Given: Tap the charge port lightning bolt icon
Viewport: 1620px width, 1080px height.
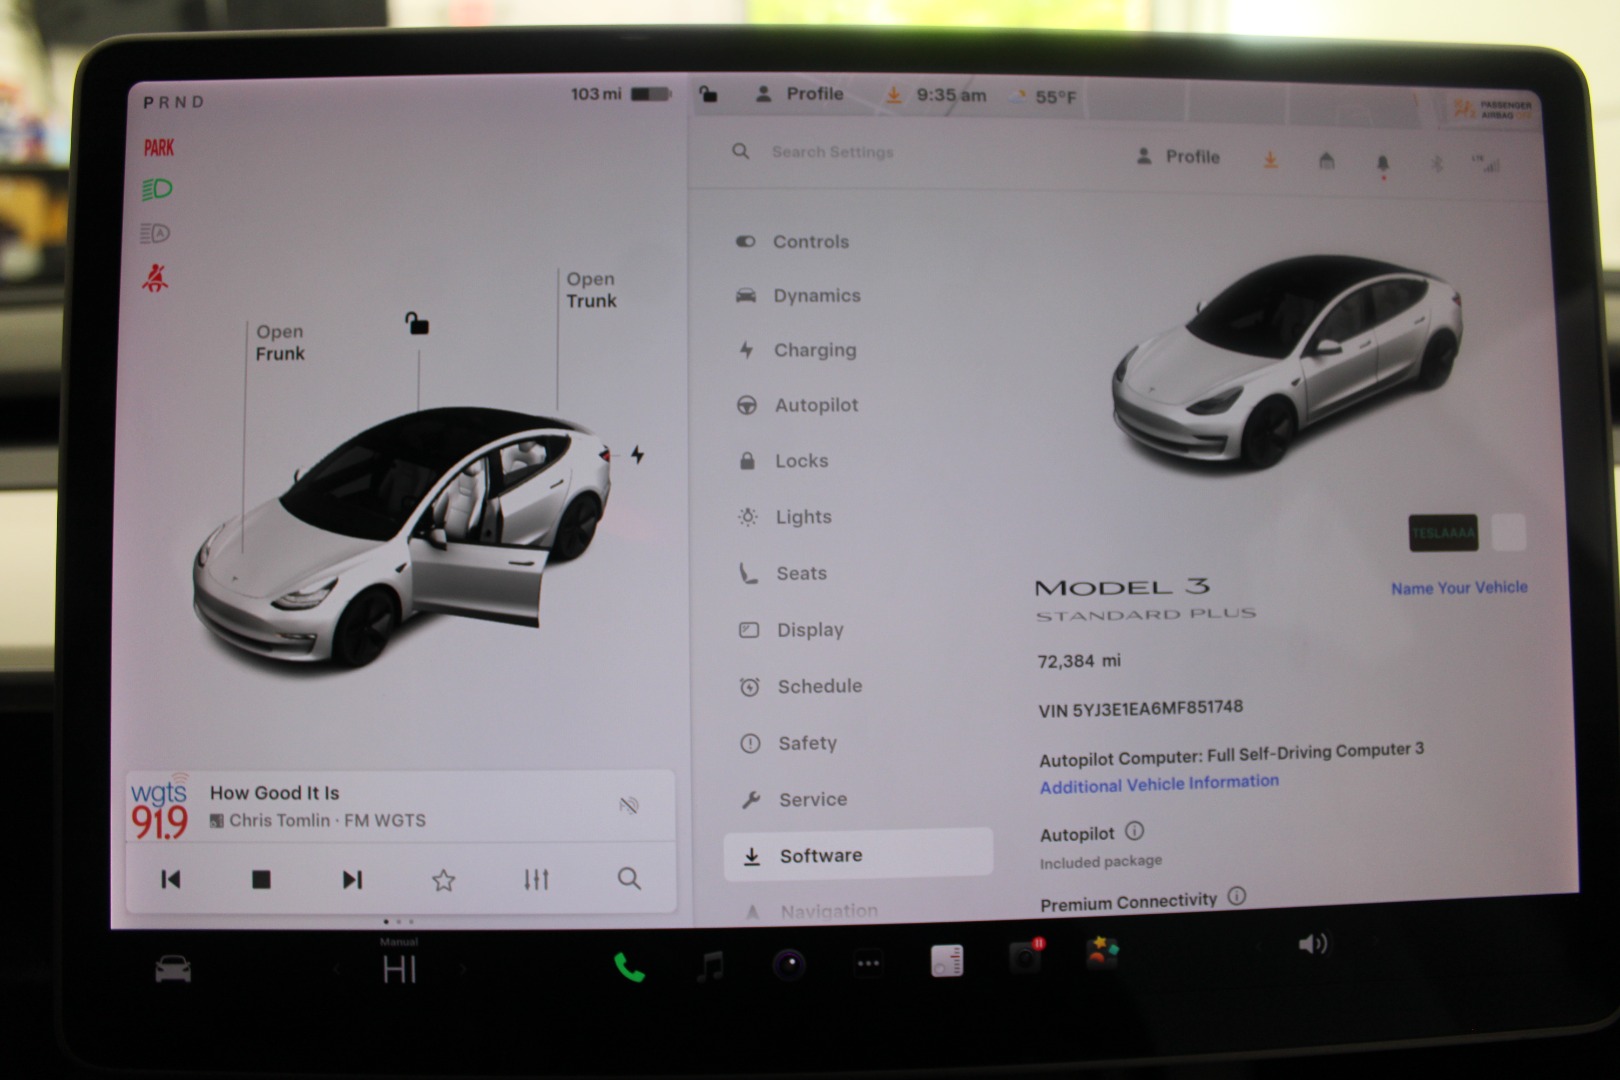Looking at the screenshot, I should tap(637, 455).
